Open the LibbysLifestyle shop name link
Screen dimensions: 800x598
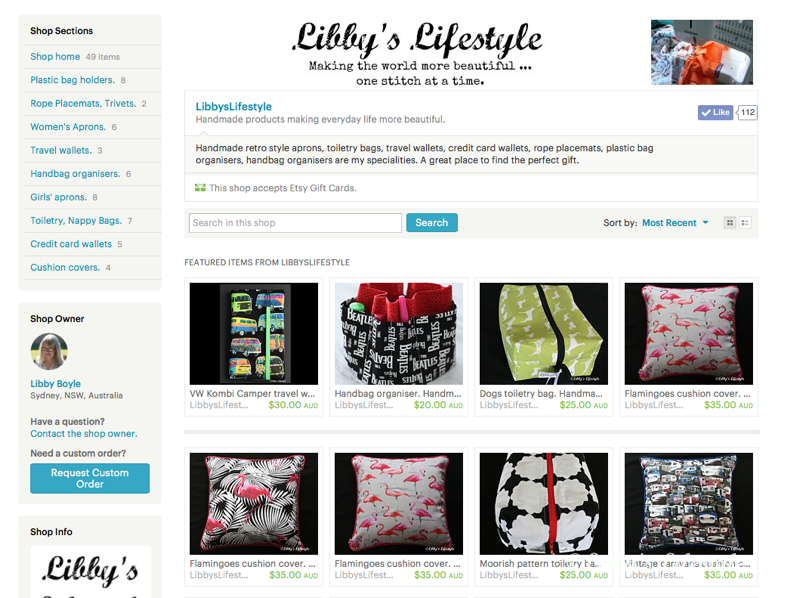(x=234, y=107)
